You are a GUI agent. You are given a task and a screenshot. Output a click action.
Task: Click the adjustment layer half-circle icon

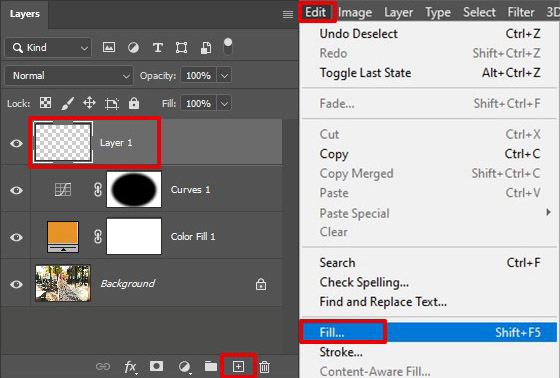184,367
